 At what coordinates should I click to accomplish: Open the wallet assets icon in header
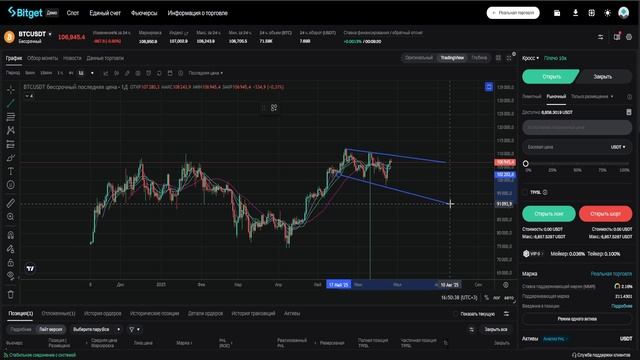tap(557, 13)
